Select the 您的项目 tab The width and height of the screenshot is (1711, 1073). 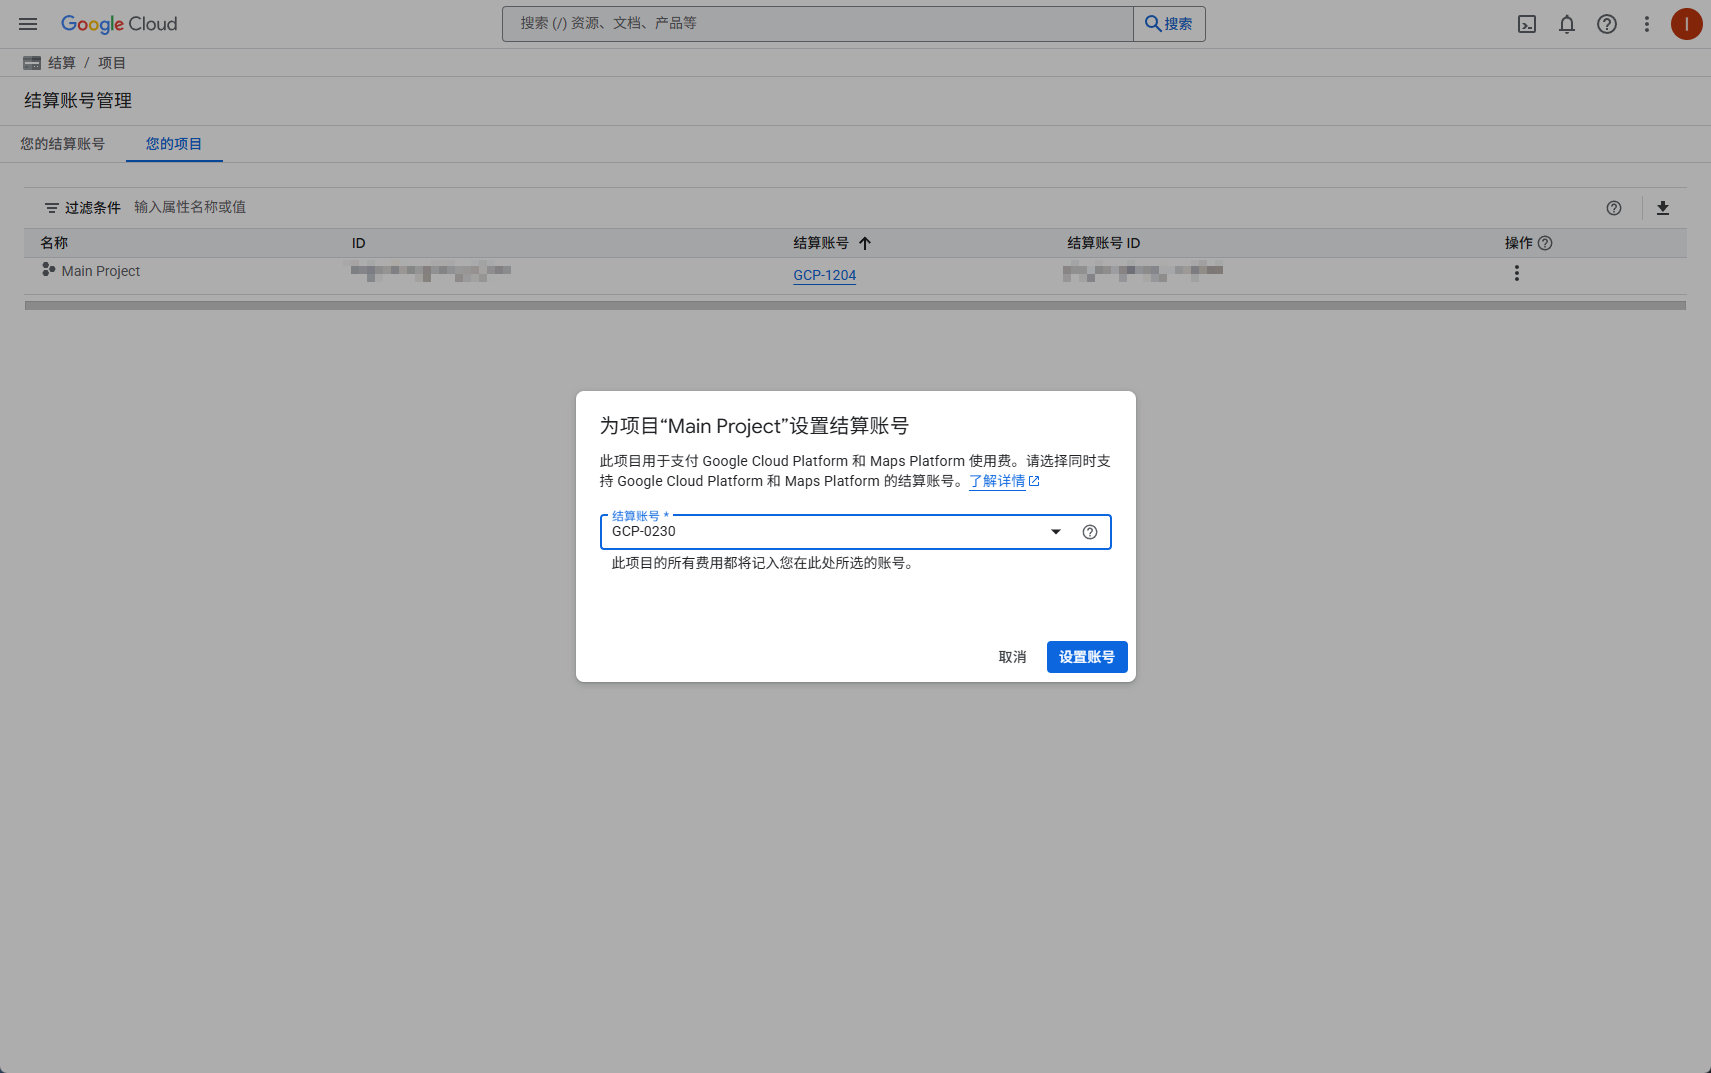coord(174,144)
